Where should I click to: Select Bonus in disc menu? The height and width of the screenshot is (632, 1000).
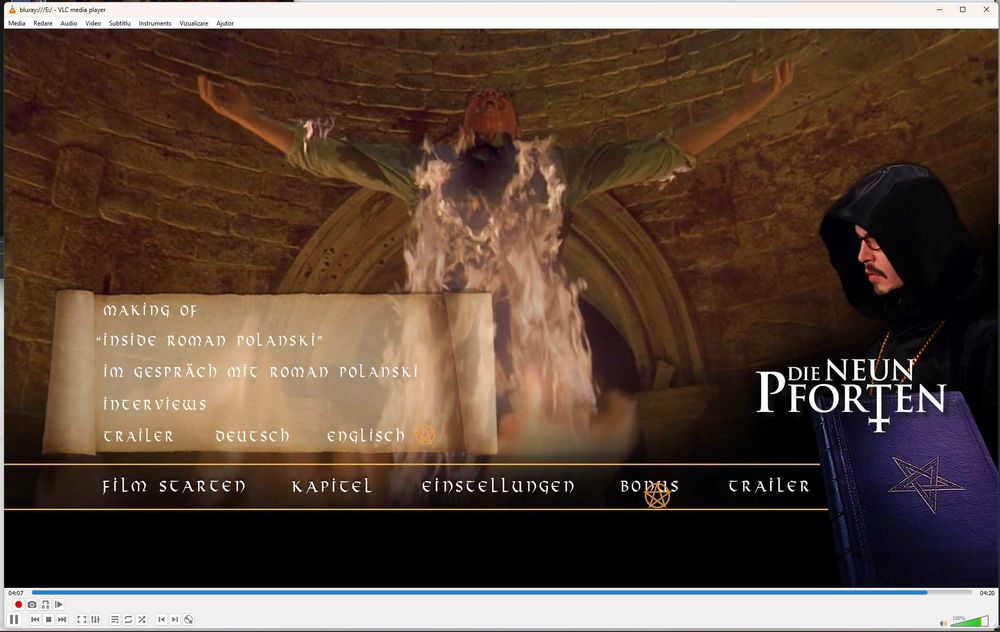pos(649,487)
